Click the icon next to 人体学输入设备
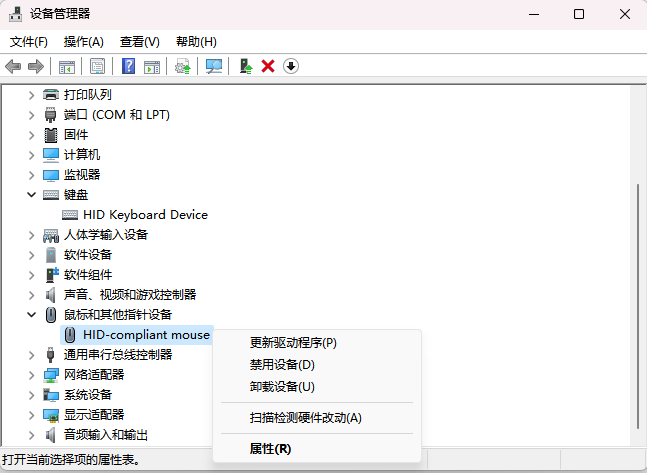Image resolution: width=647 pixels, height=473 pixels. 51,235
